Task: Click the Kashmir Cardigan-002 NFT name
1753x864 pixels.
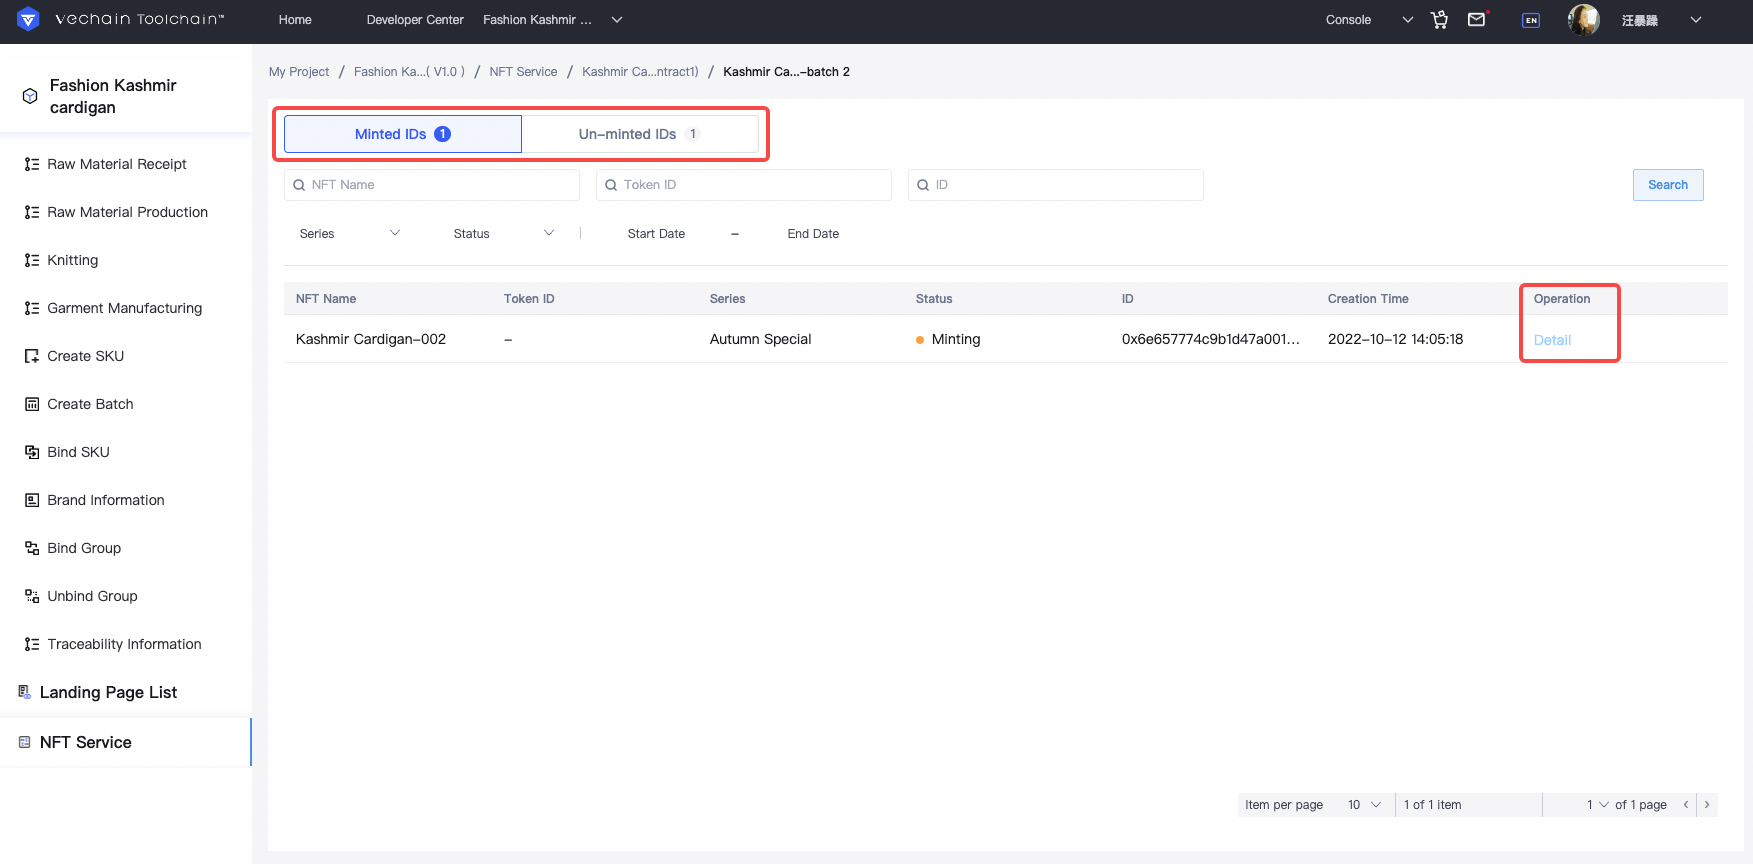Action: 371,339
